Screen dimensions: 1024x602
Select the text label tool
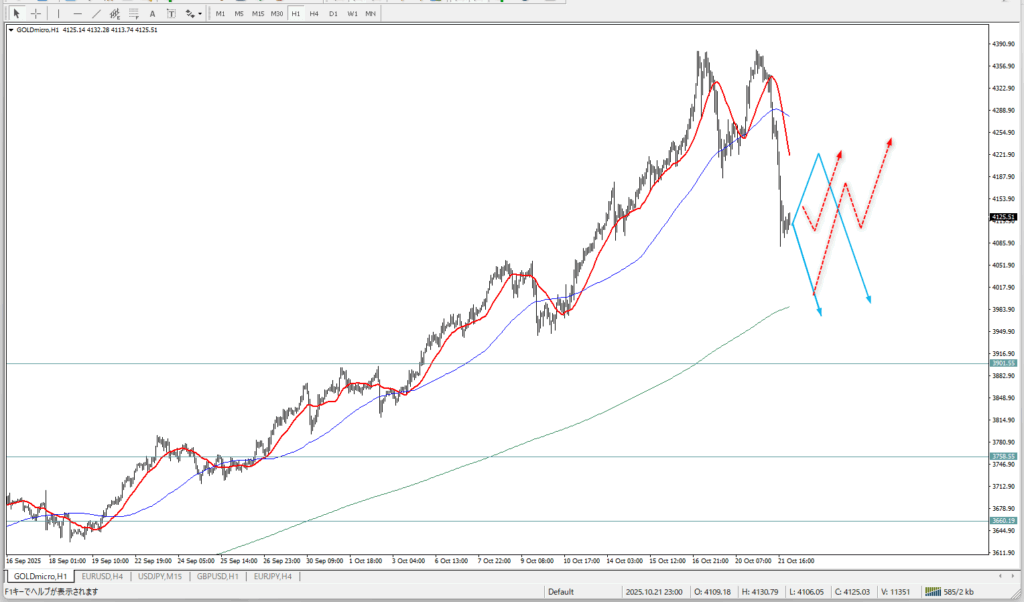pyautogui.click(x=170, y=14)
